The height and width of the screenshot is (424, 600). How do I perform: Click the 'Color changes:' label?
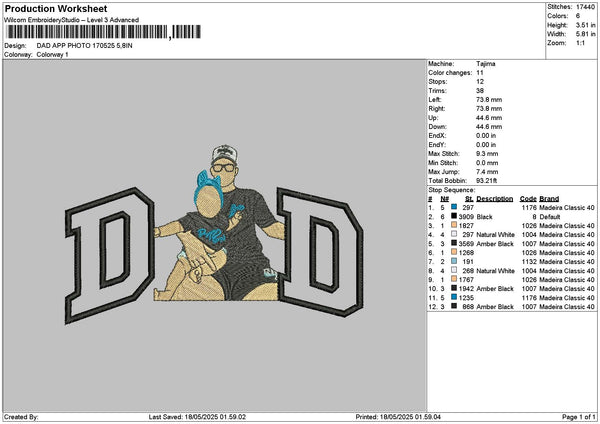tap(450, 73)
